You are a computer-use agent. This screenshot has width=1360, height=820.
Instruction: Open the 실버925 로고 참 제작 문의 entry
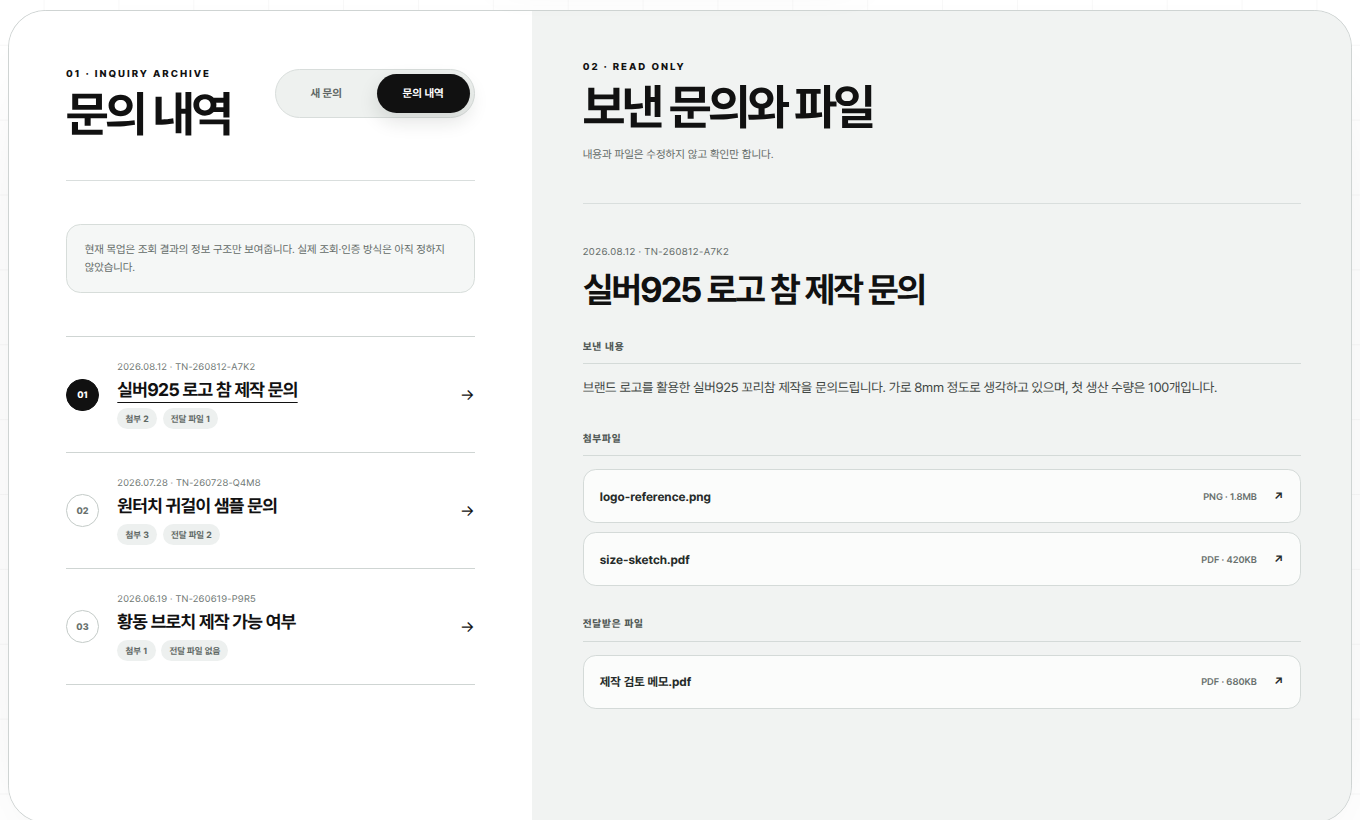coord(270,395)
